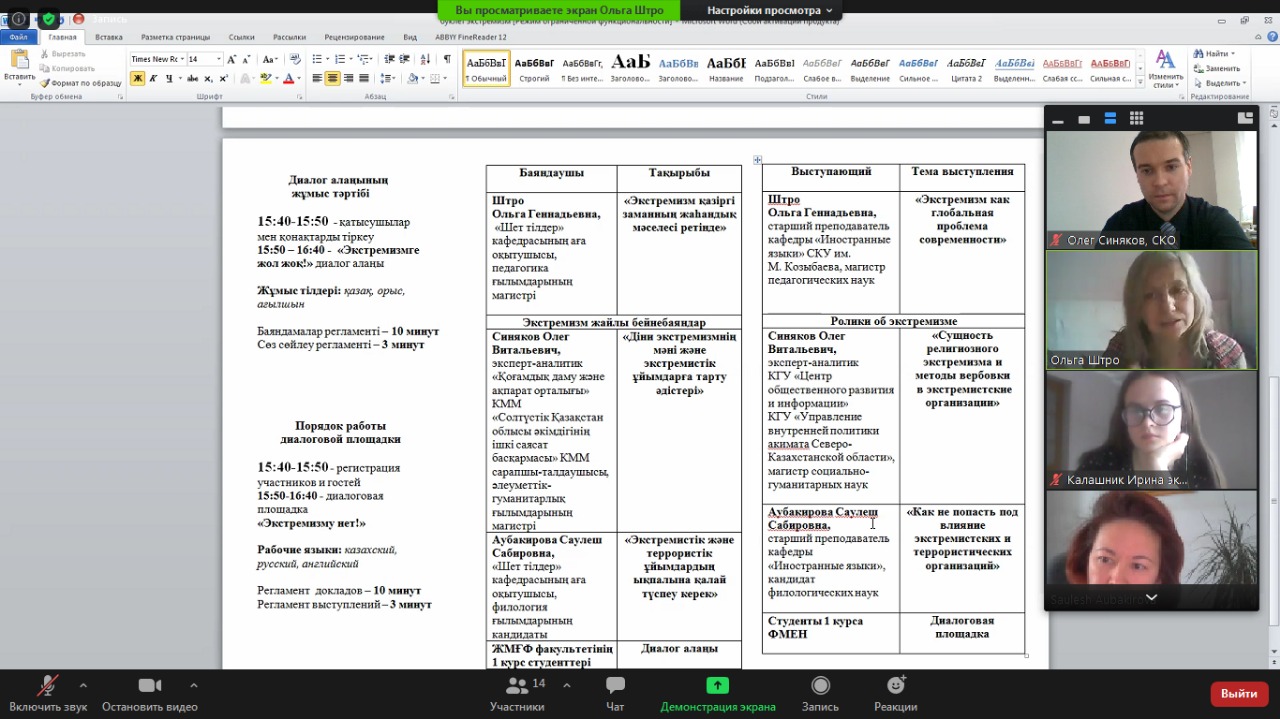Click the Shrink Font icon
The height and width of the screenshot is (719, 1280).
(249, 59)
